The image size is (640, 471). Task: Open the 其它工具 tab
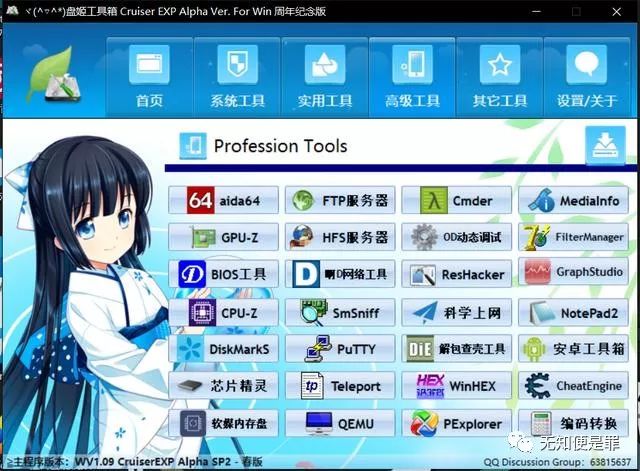point(500,77)
